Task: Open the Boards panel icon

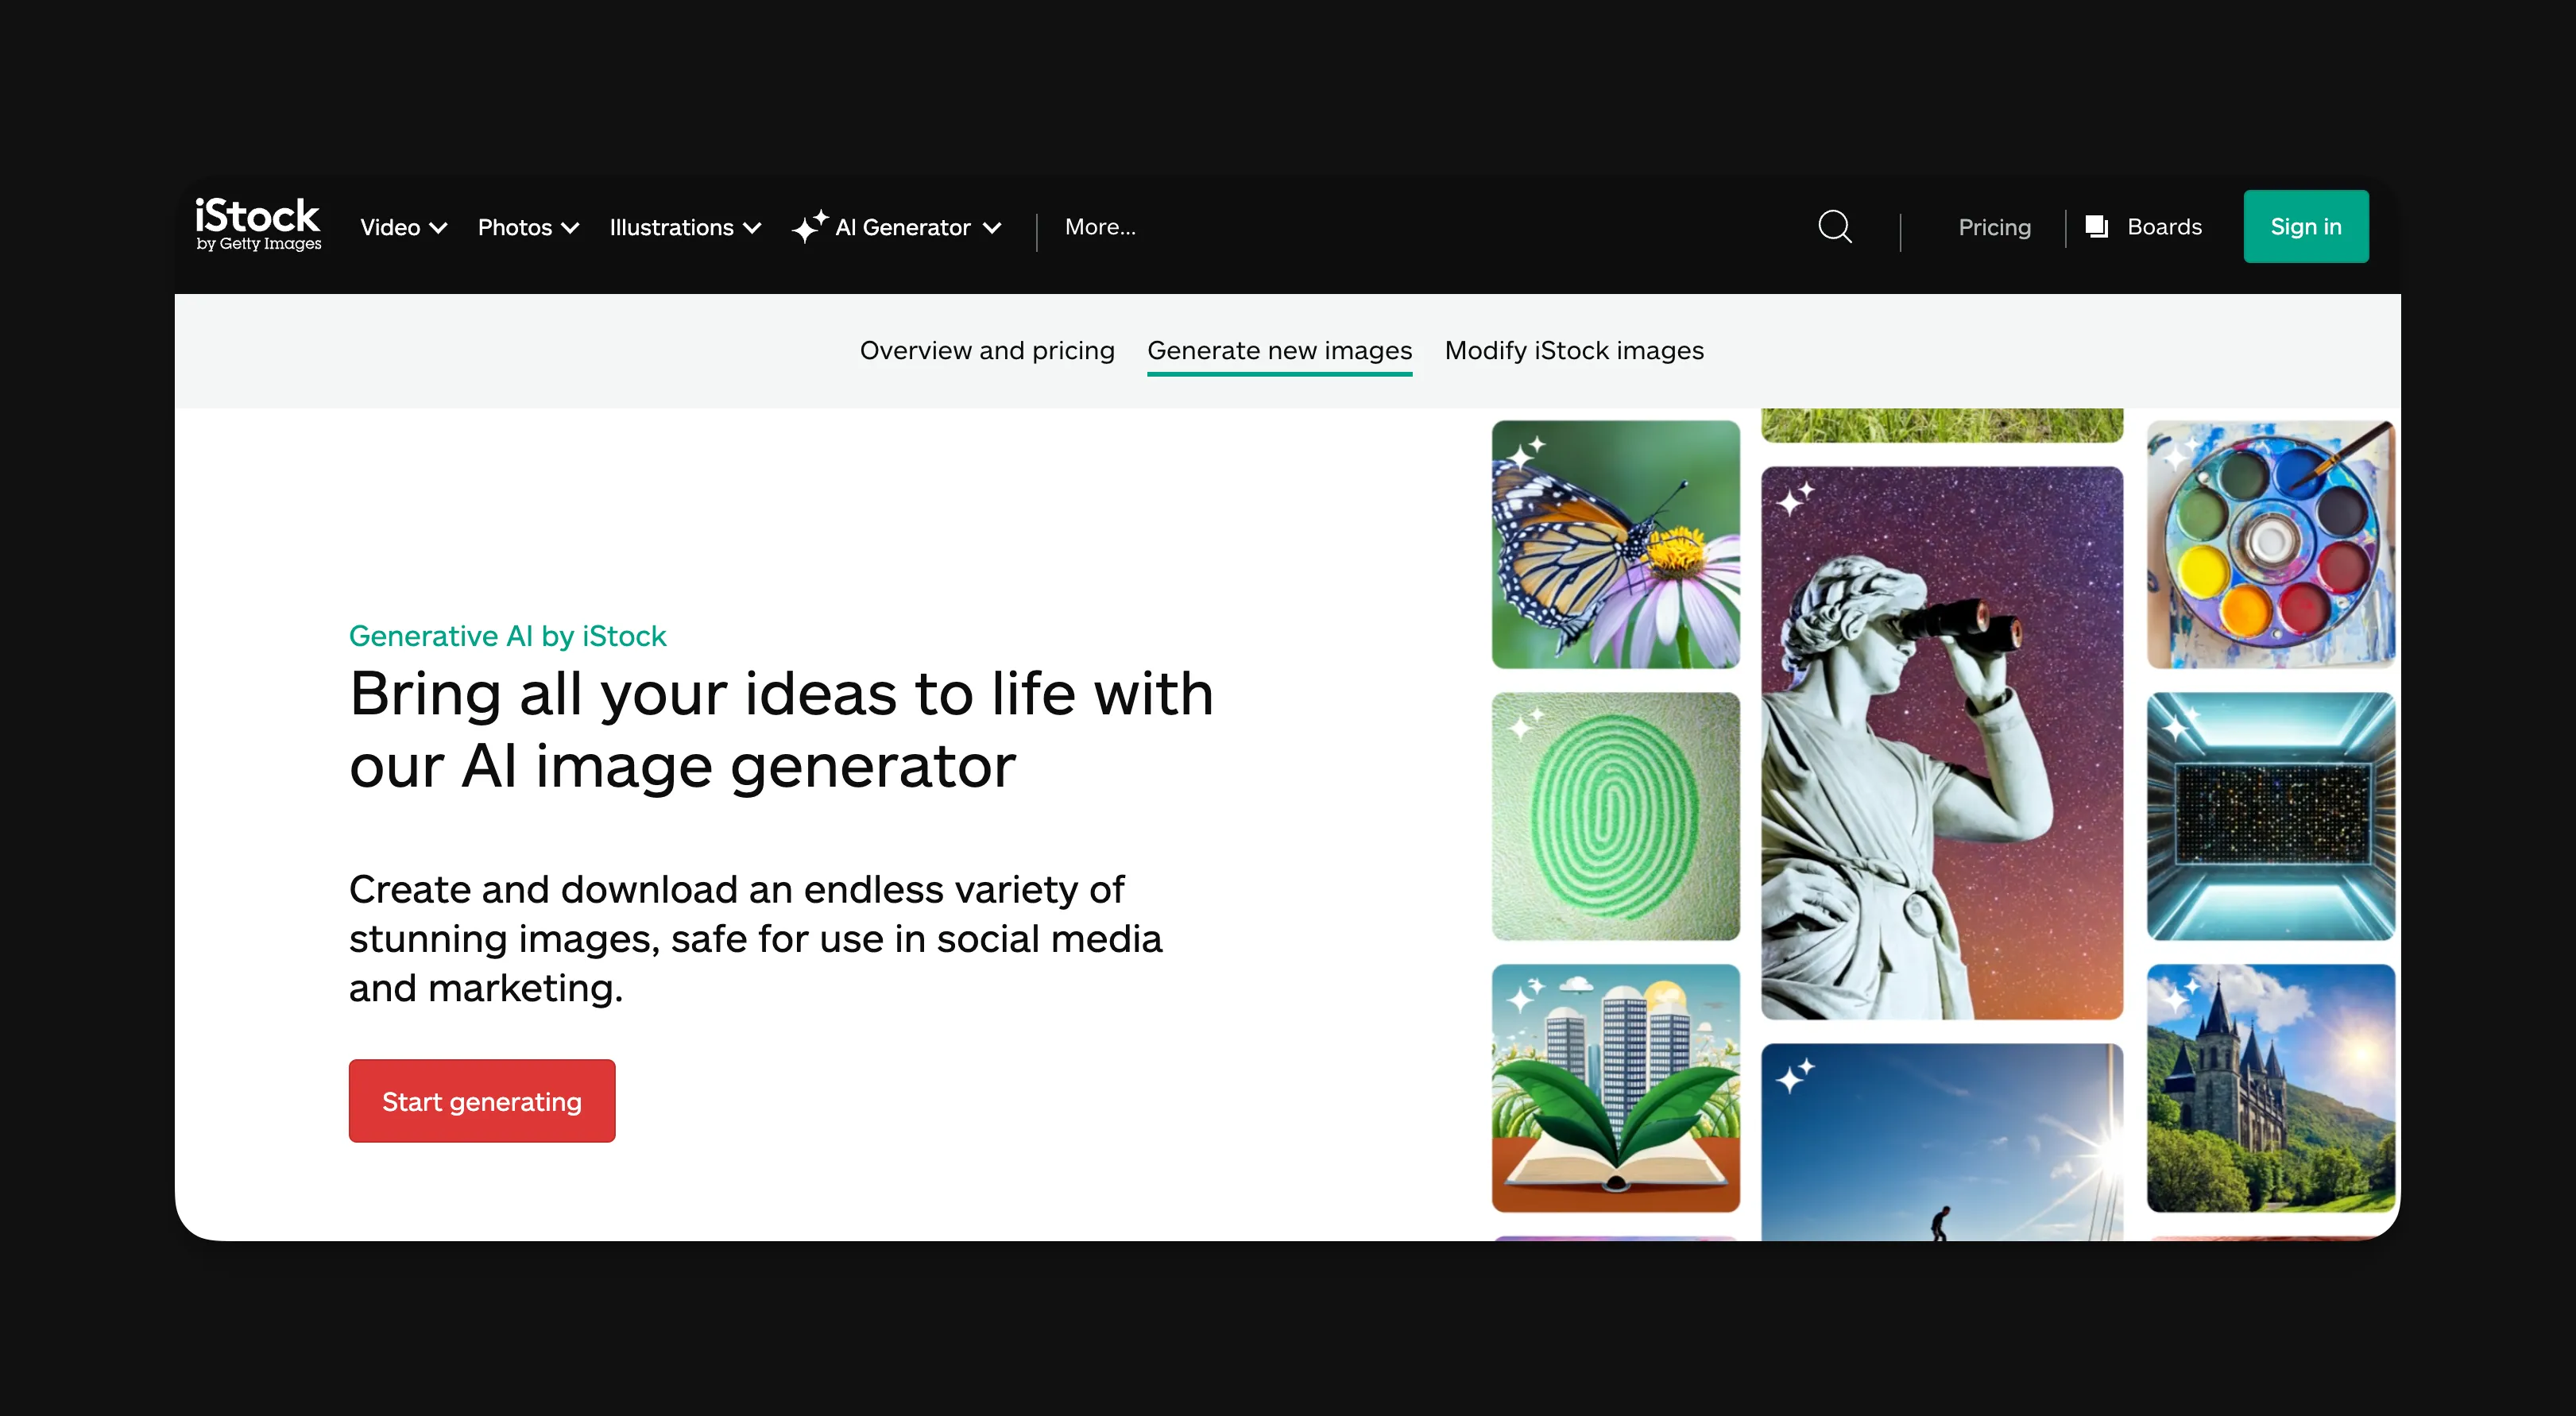Action: (x=2097, y=227)
